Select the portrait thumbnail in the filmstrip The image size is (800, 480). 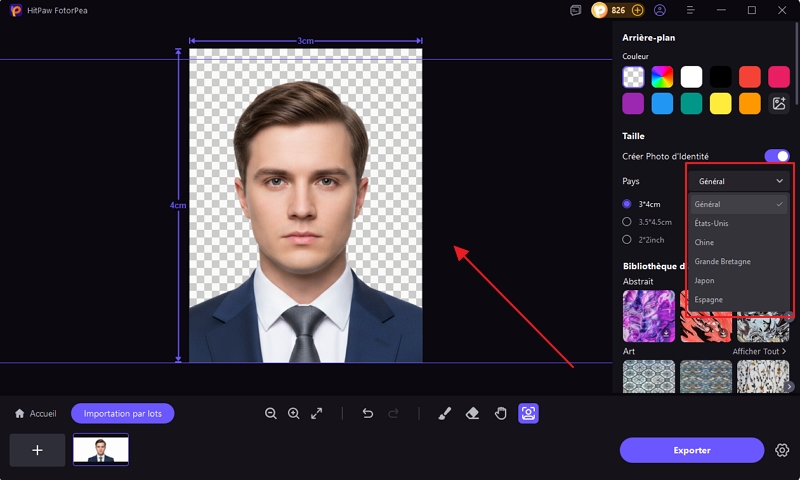coord(101,449)
